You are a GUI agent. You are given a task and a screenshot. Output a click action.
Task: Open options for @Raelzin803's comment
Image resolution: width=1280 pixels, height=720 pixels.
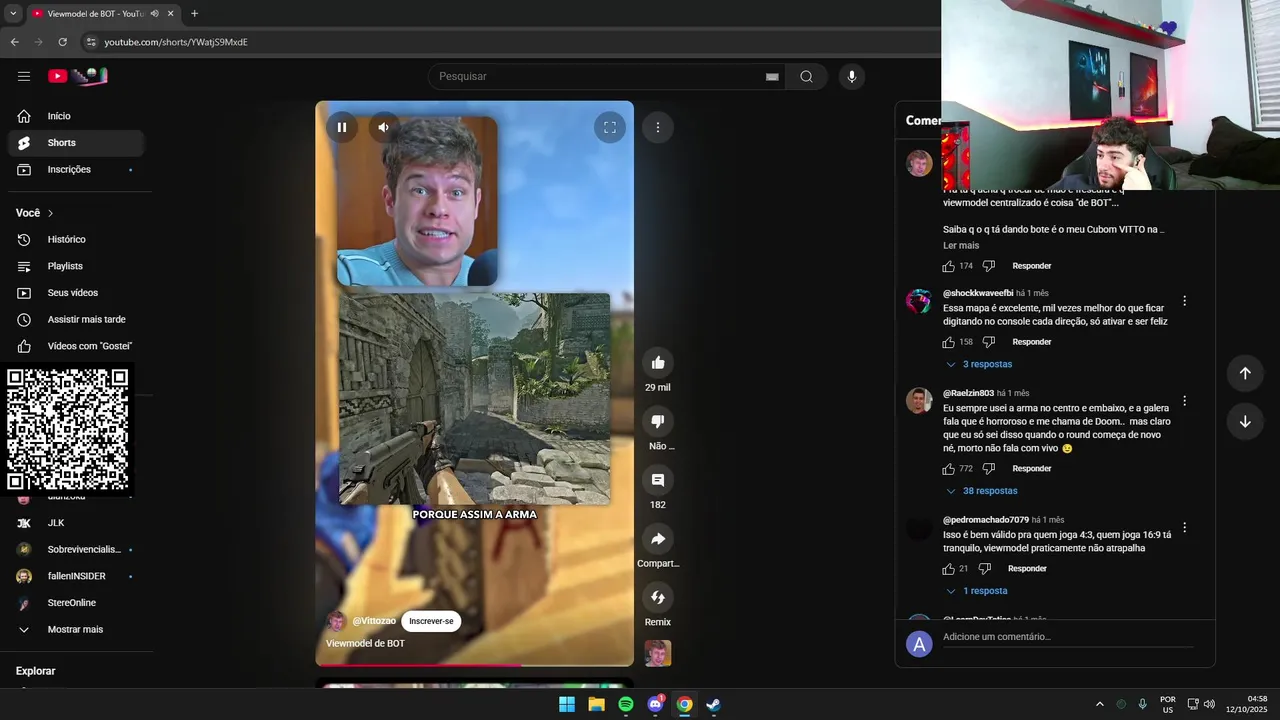coord(1184,401)
